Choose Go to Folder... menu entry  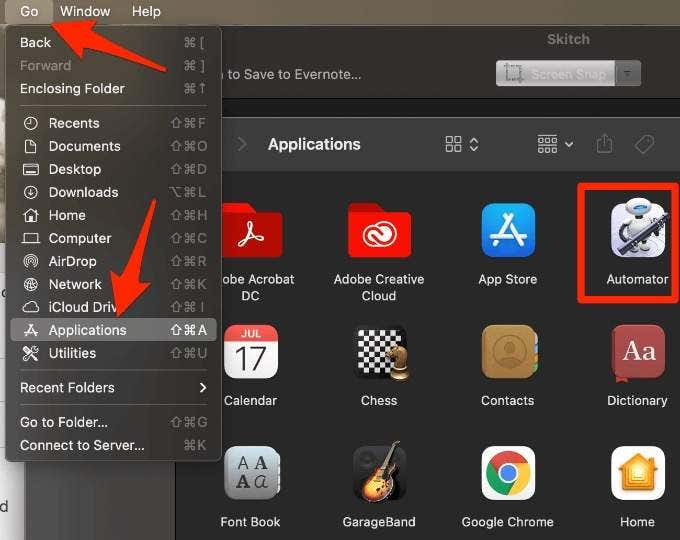64,422
